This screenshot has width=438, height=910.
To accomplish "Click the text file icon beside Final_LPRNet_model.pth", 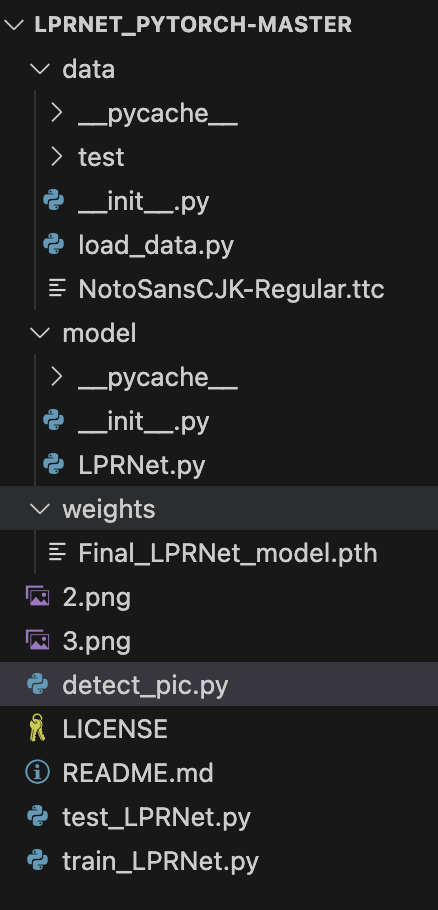I will pos(57,552).
